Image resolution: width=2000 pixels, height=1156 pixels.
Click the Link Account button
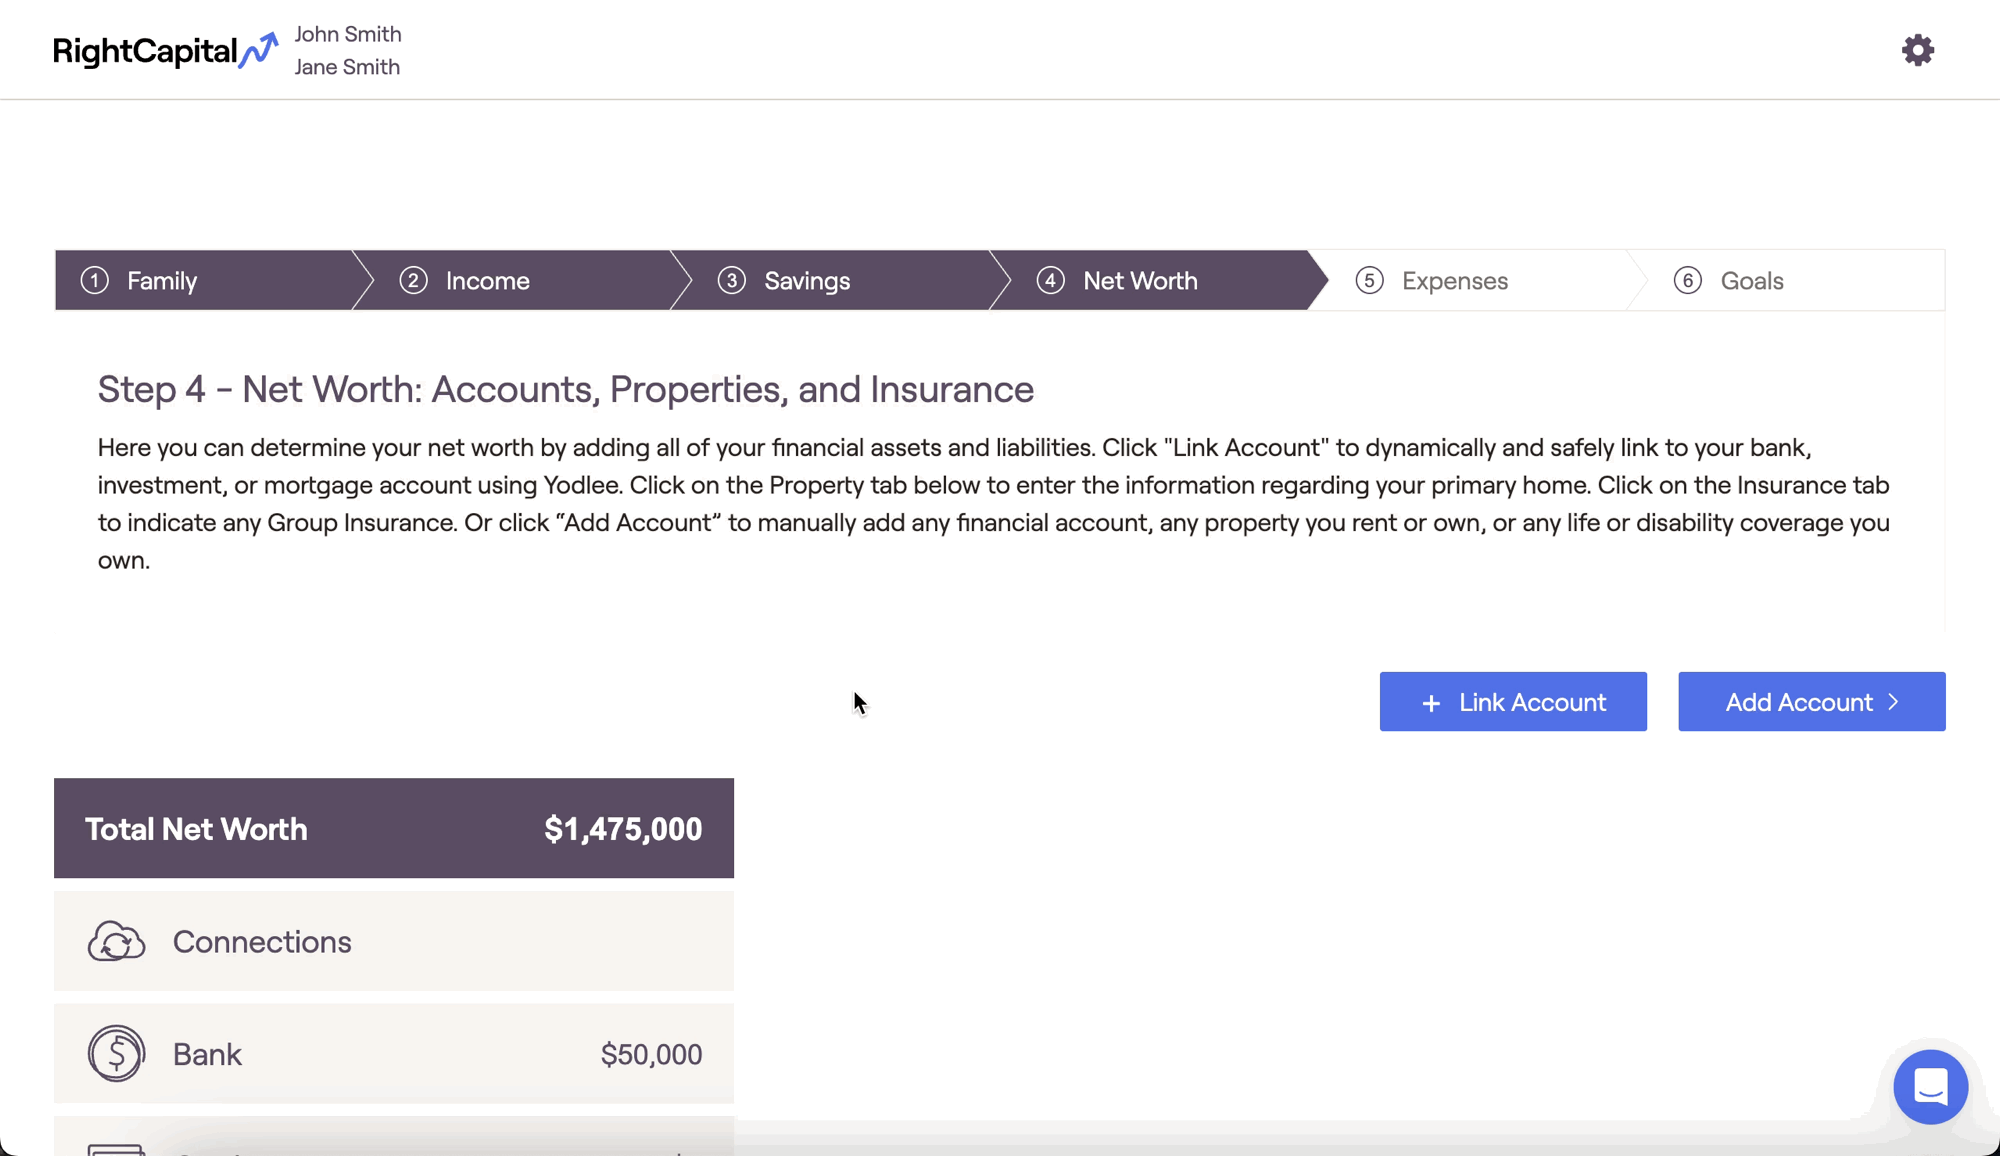coord(1513,702)
